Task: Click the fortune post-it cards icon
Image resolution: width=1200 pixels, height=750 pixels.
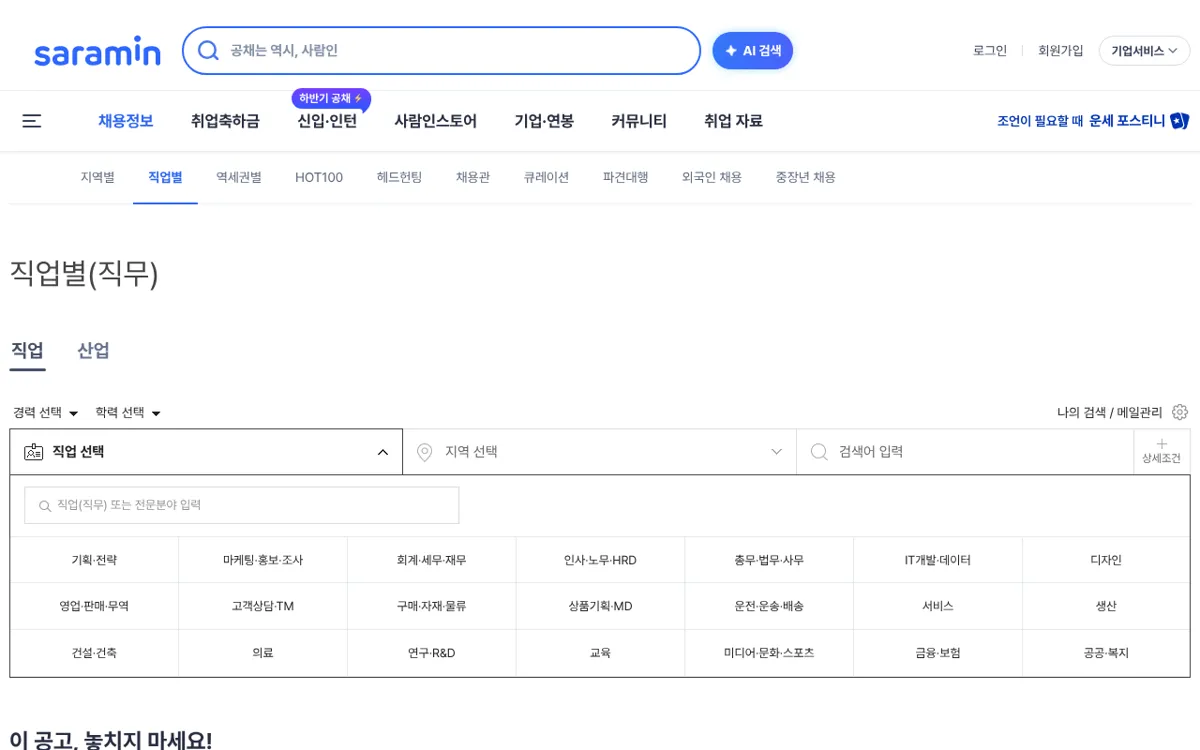Action: pyautogui.click(x=1179, y=121)
